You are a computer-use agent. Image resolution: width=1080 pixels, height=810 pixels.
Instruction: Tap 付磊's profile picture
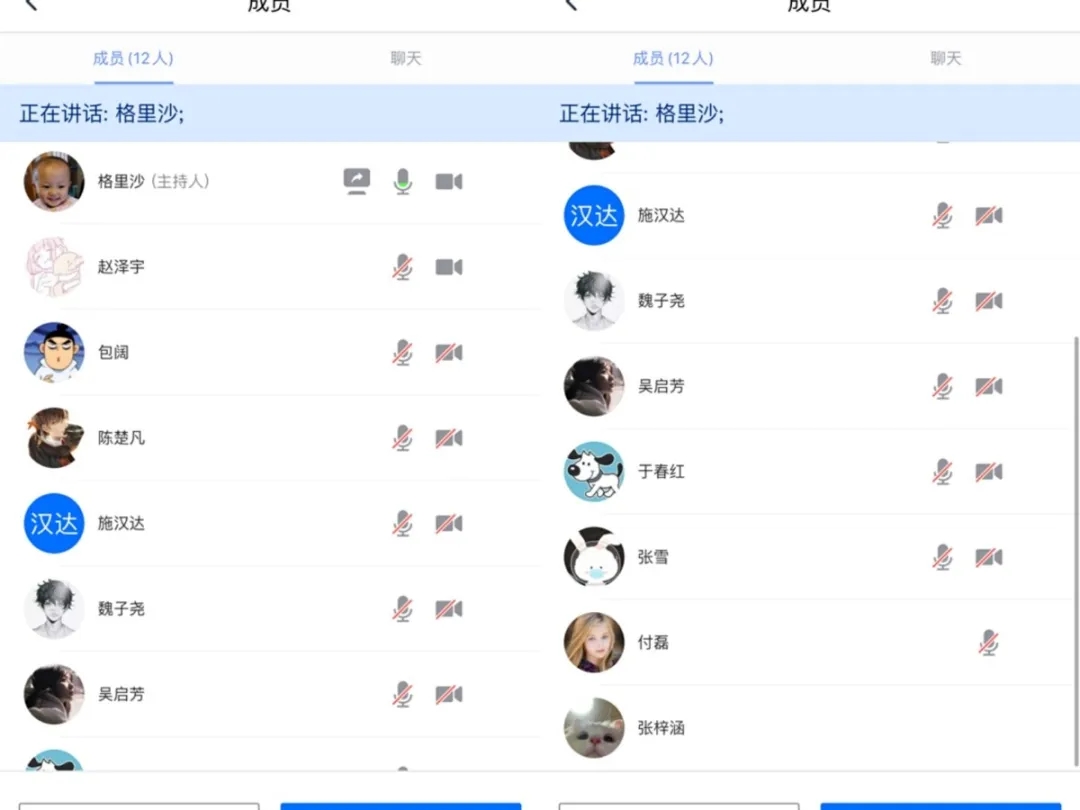pos(594,642)
